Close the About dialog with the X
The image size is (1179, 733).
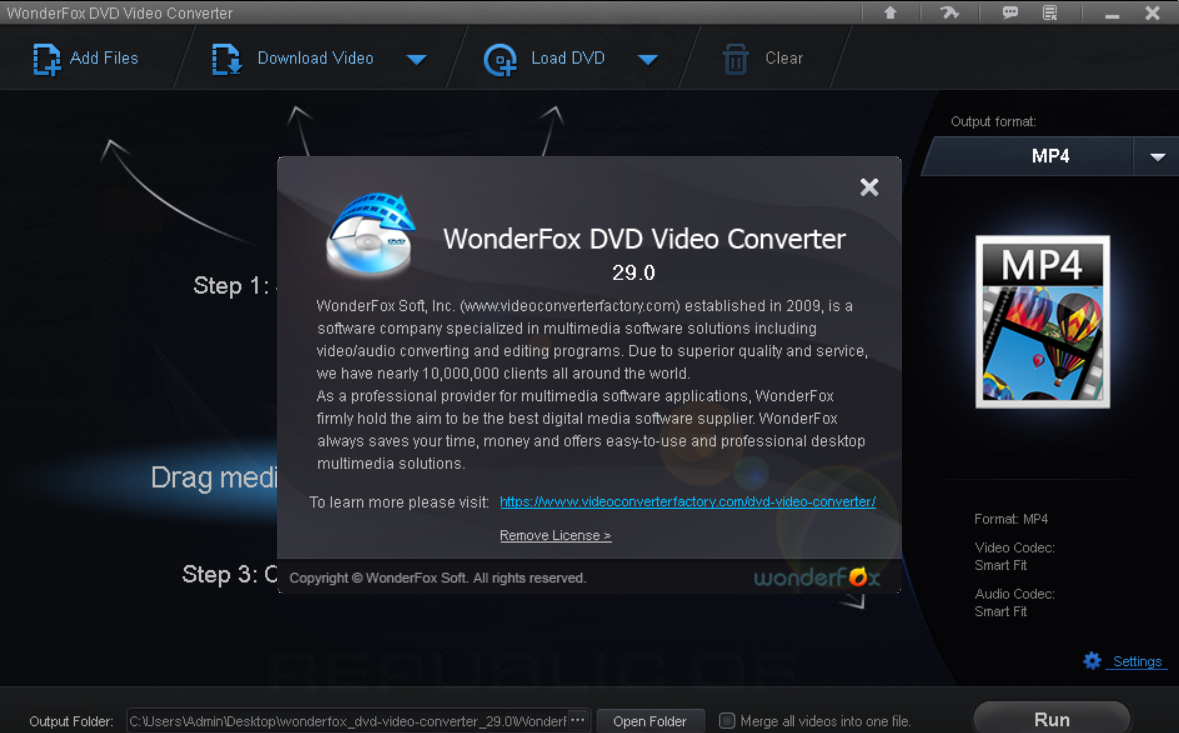click(x=869, y=187)
